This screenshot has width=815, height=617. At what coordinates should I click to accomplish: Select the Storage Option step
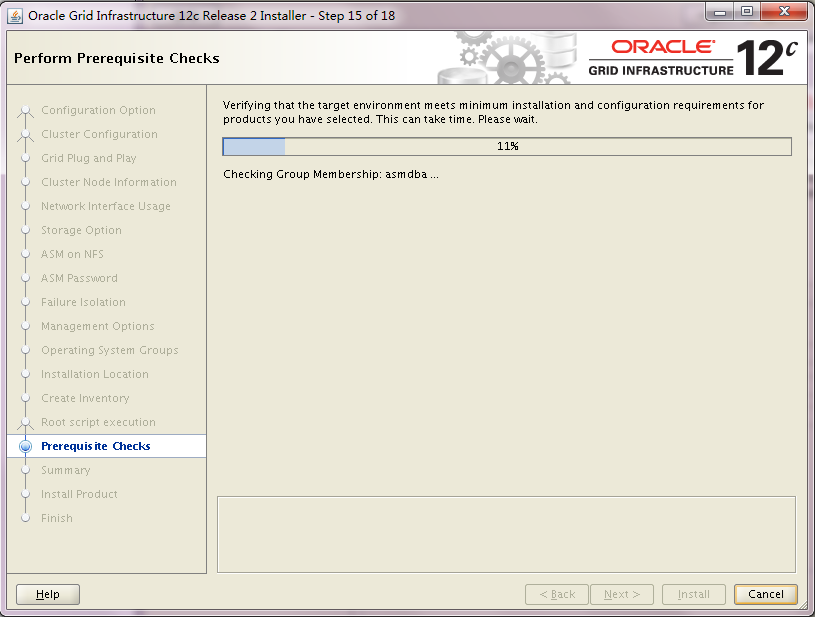tap(81, 230)
